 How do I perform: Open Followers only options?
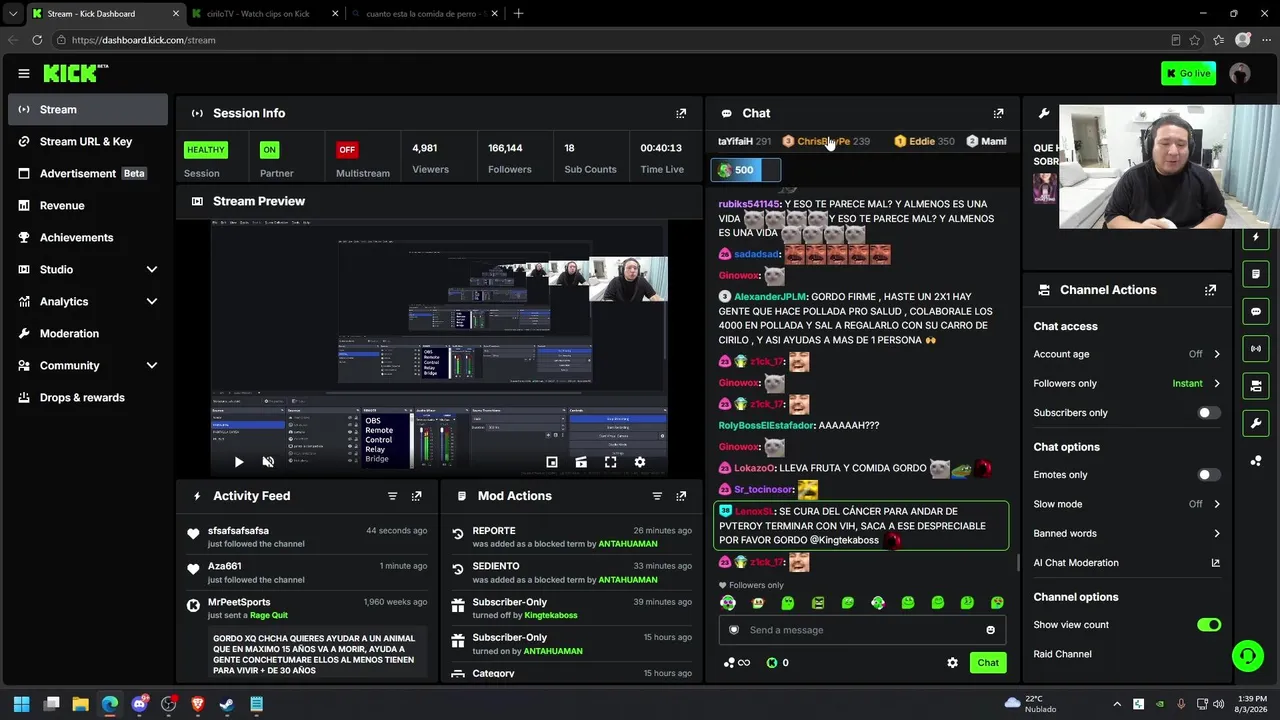(1126, 383)
